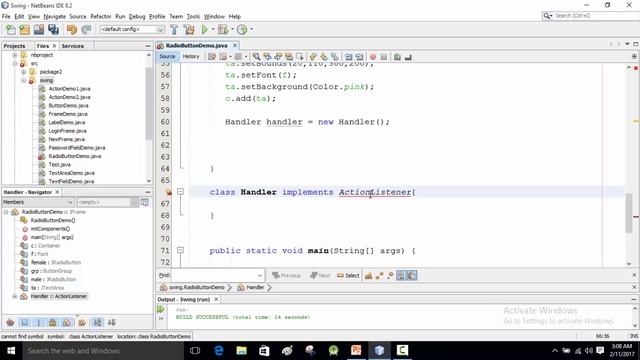Click the Previous button in Find bar
Image resolution: width=640 pixels, height=360 pixels.
pyautogui.click(x=287, y=276)
